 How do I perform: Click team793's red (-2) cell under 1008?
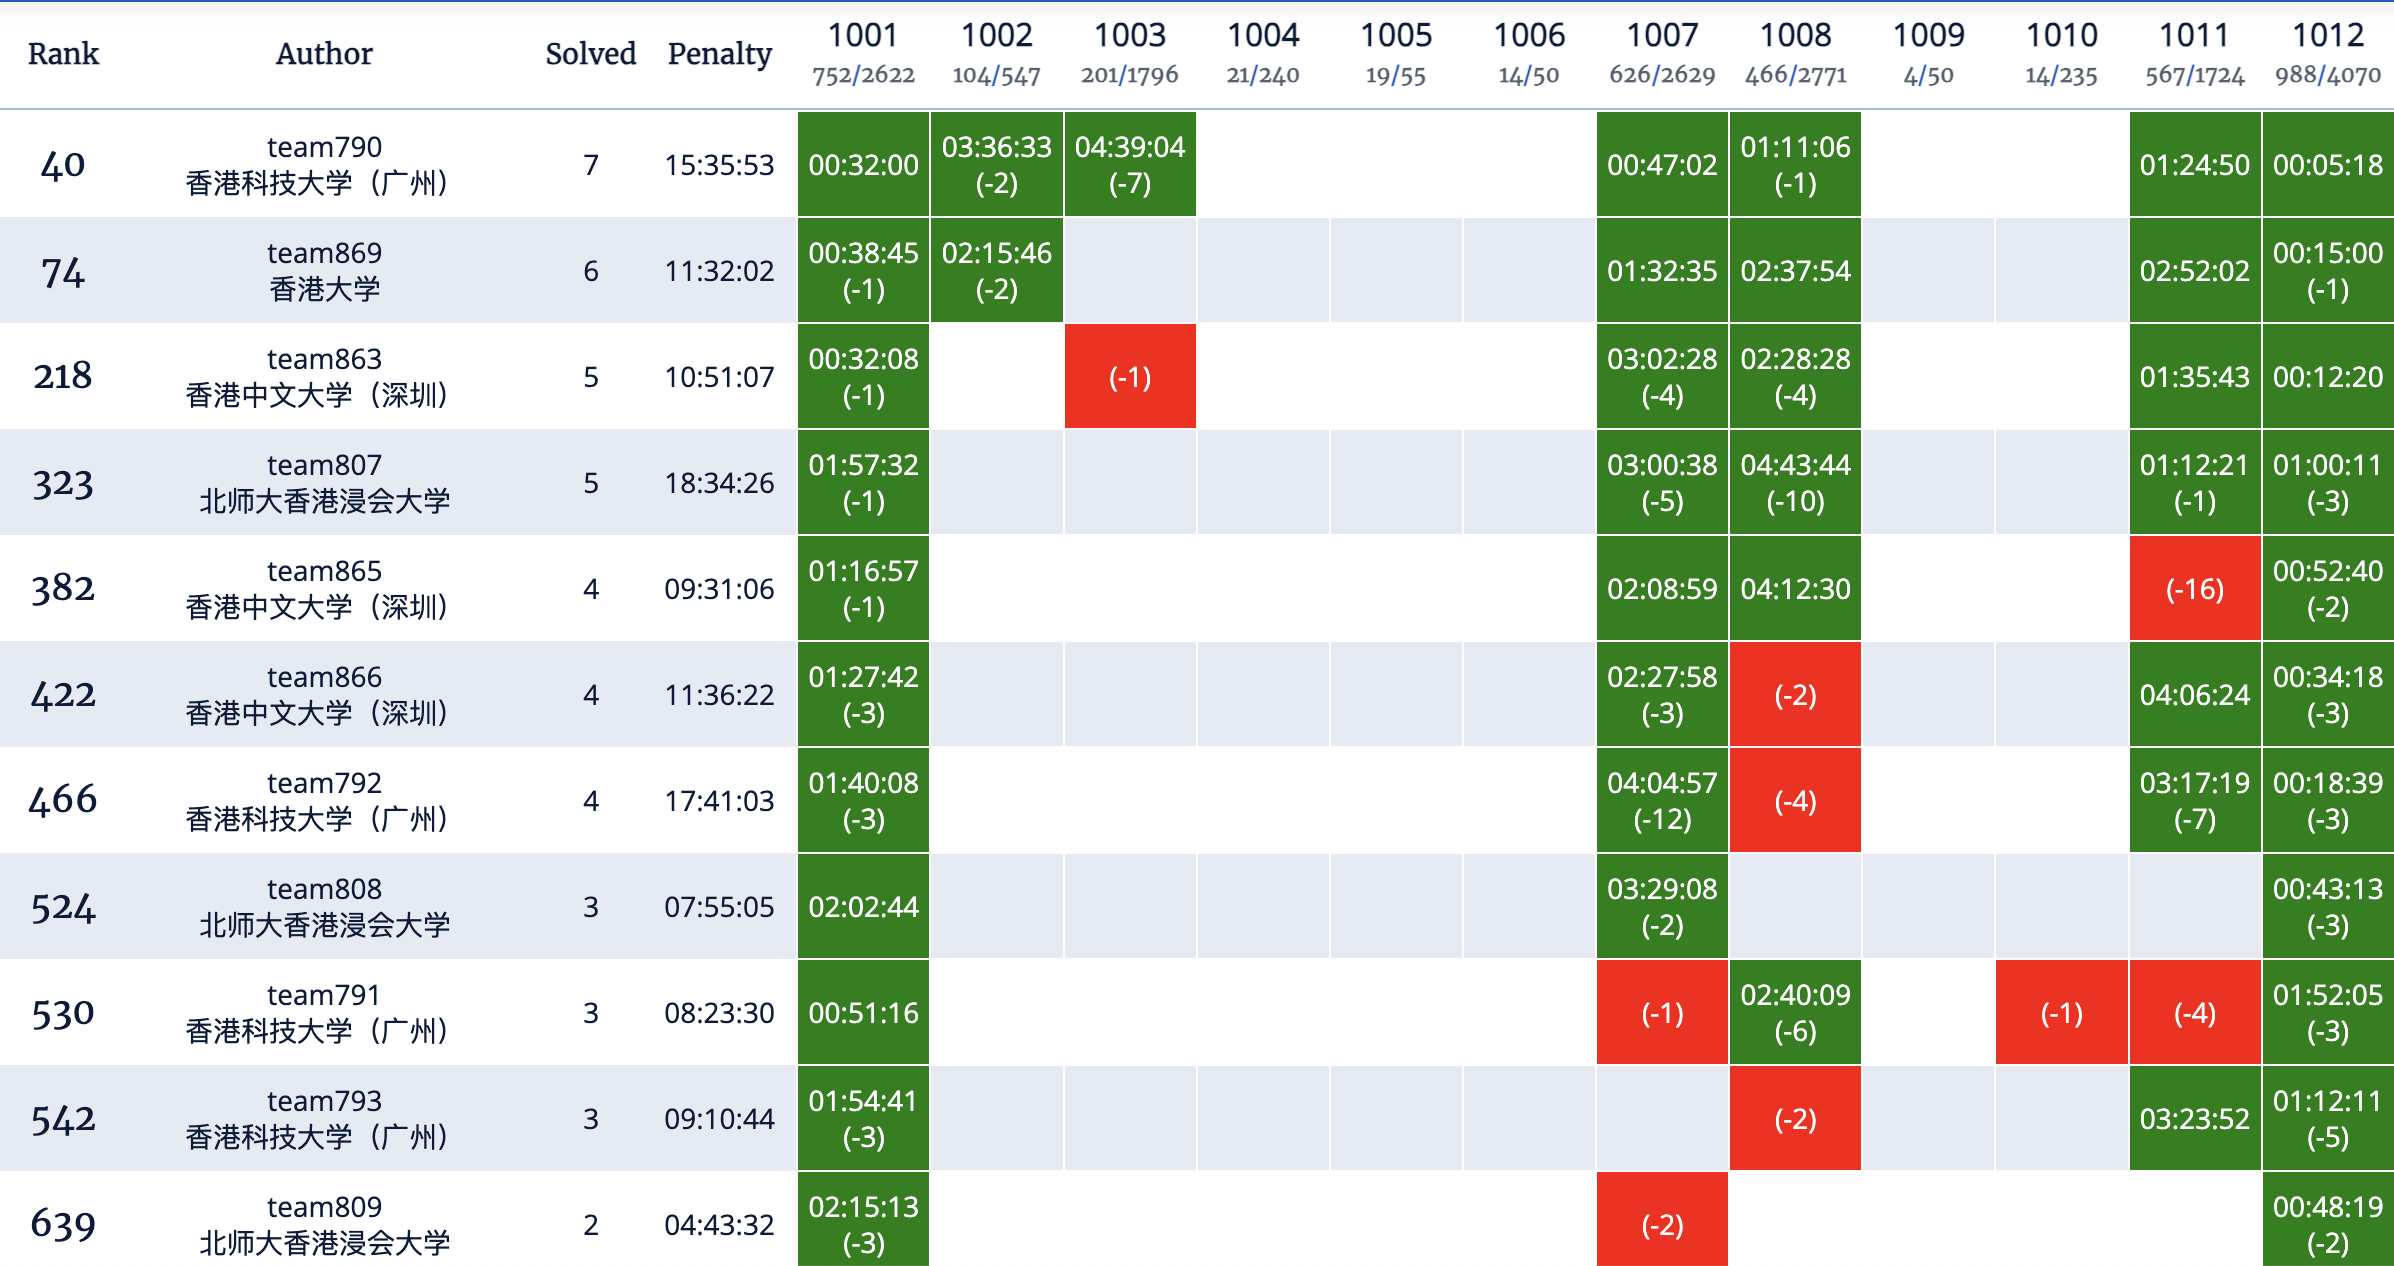[x=1795, y=1118]
